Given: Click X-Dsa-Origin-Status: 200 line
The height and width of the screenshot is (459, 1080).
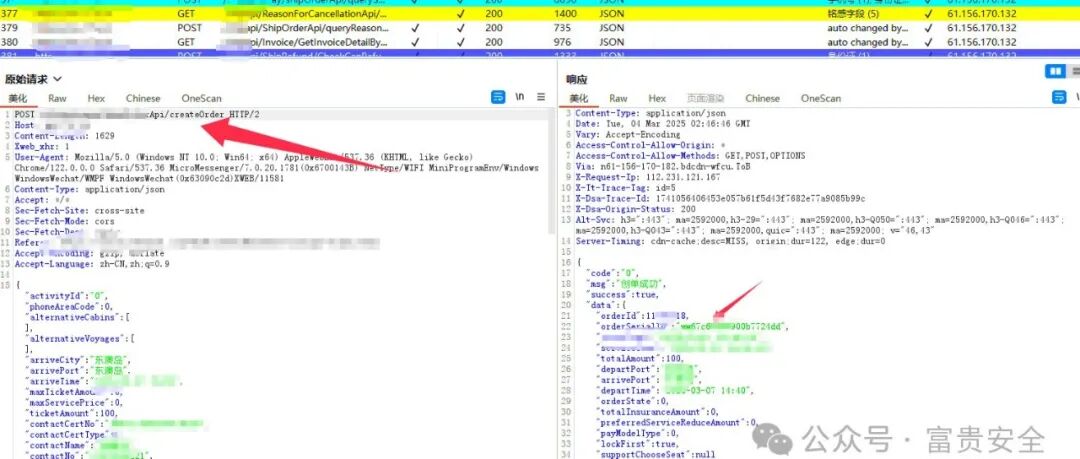Looking at the screenshot, I should [x=636, y=210].
